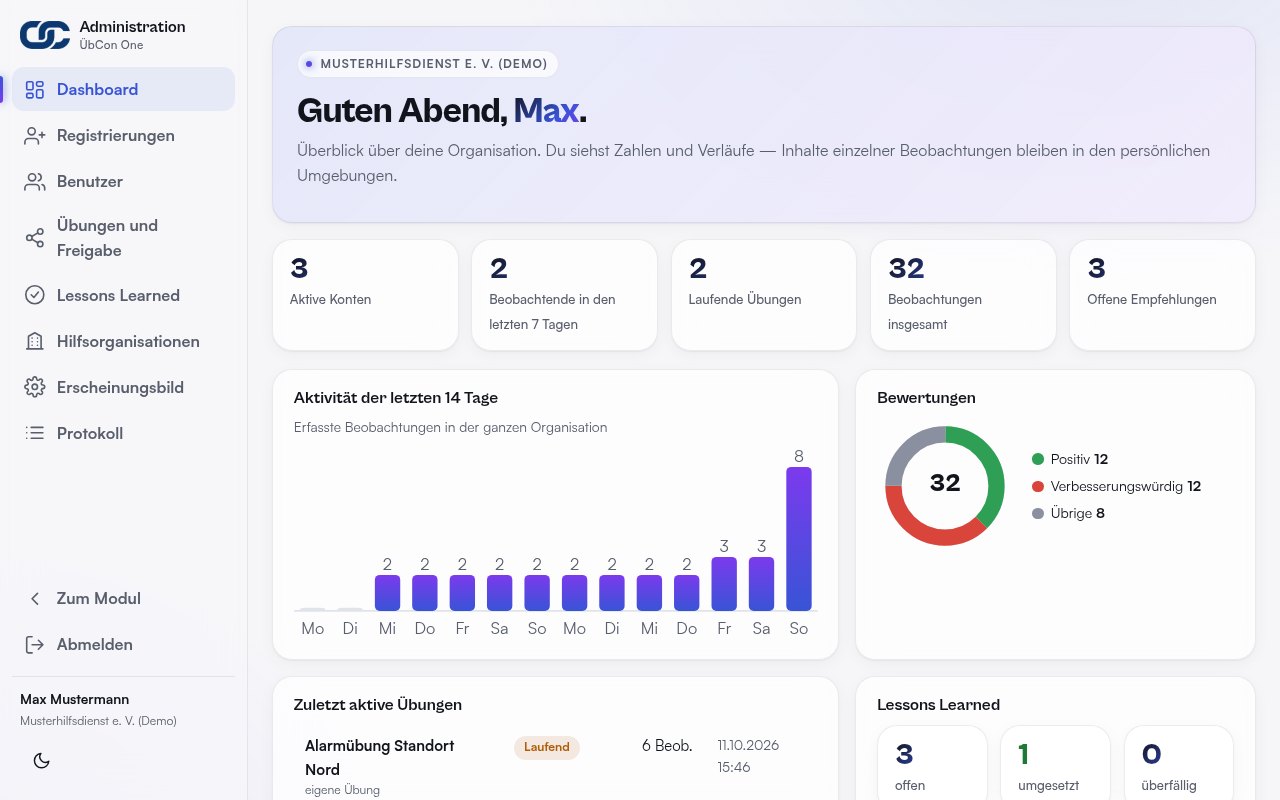
Task: Click the Musterhilfsdienst E. V. (Demo) badge
Action: tap(428, 64)
